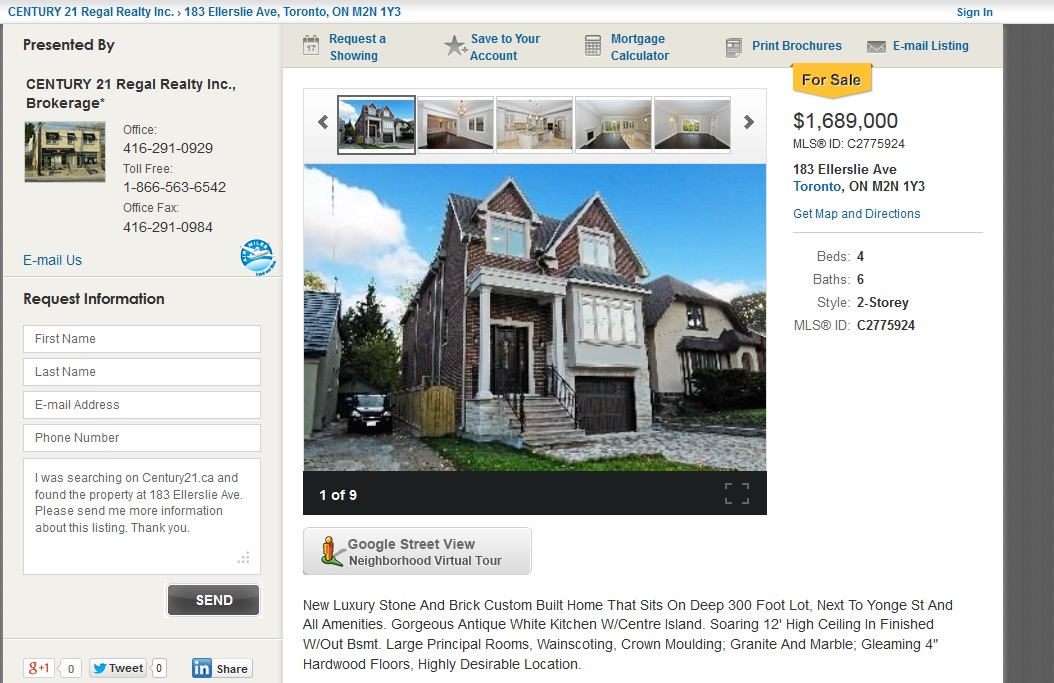Click the Google +1 button
Screen dimensions: 1054x683
[x=39, y=668]
